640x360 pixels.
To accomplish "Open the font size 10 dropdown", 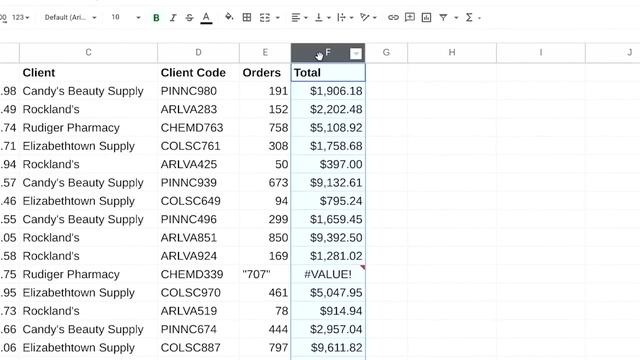I will click(x=126, y=18).
